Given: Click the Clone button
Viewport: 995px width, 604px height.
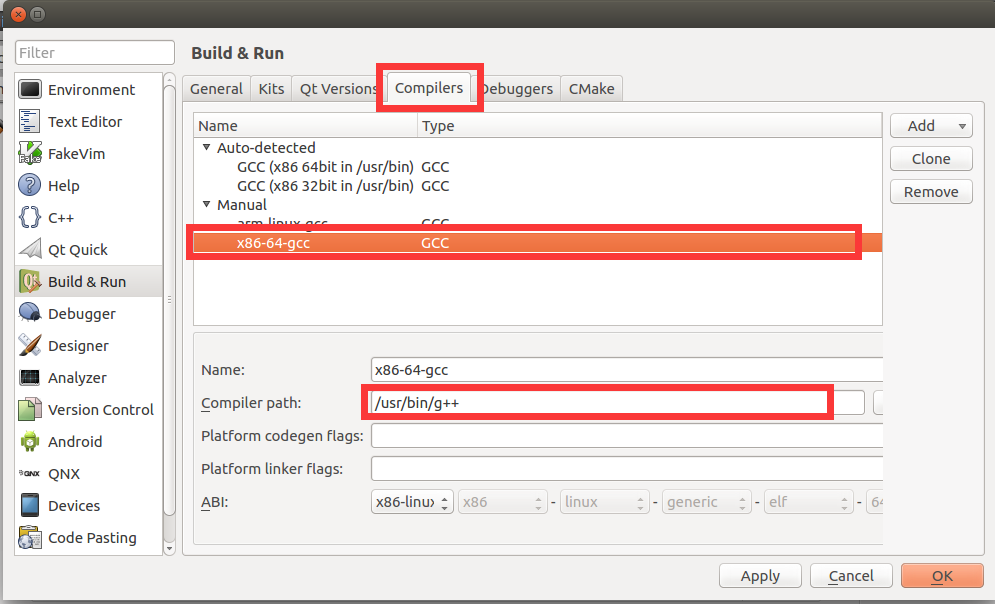Looking at the screenshot, I should click(x=931, y=158).
